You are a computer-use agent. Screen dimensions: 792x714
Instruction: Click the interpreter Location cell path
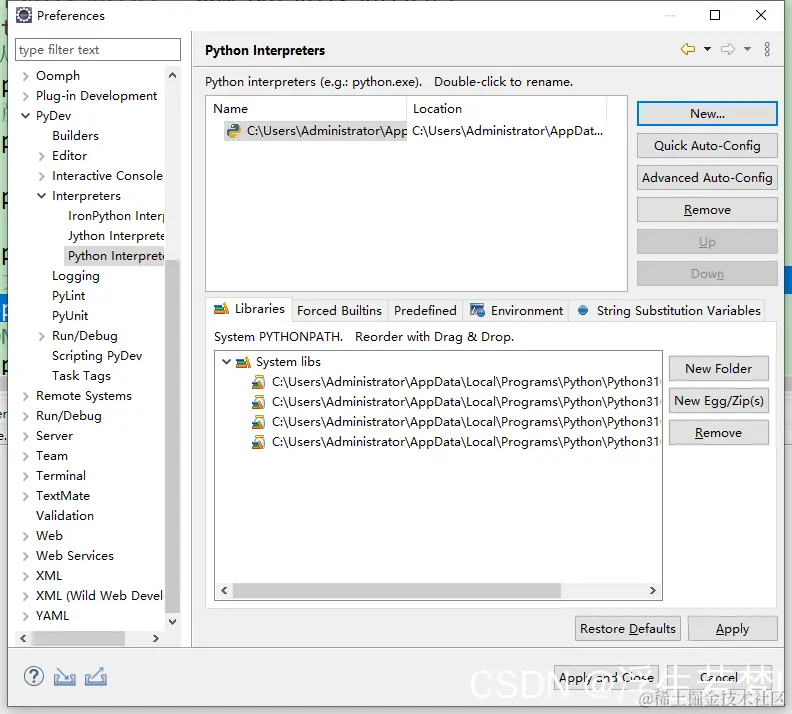(508, 131)
